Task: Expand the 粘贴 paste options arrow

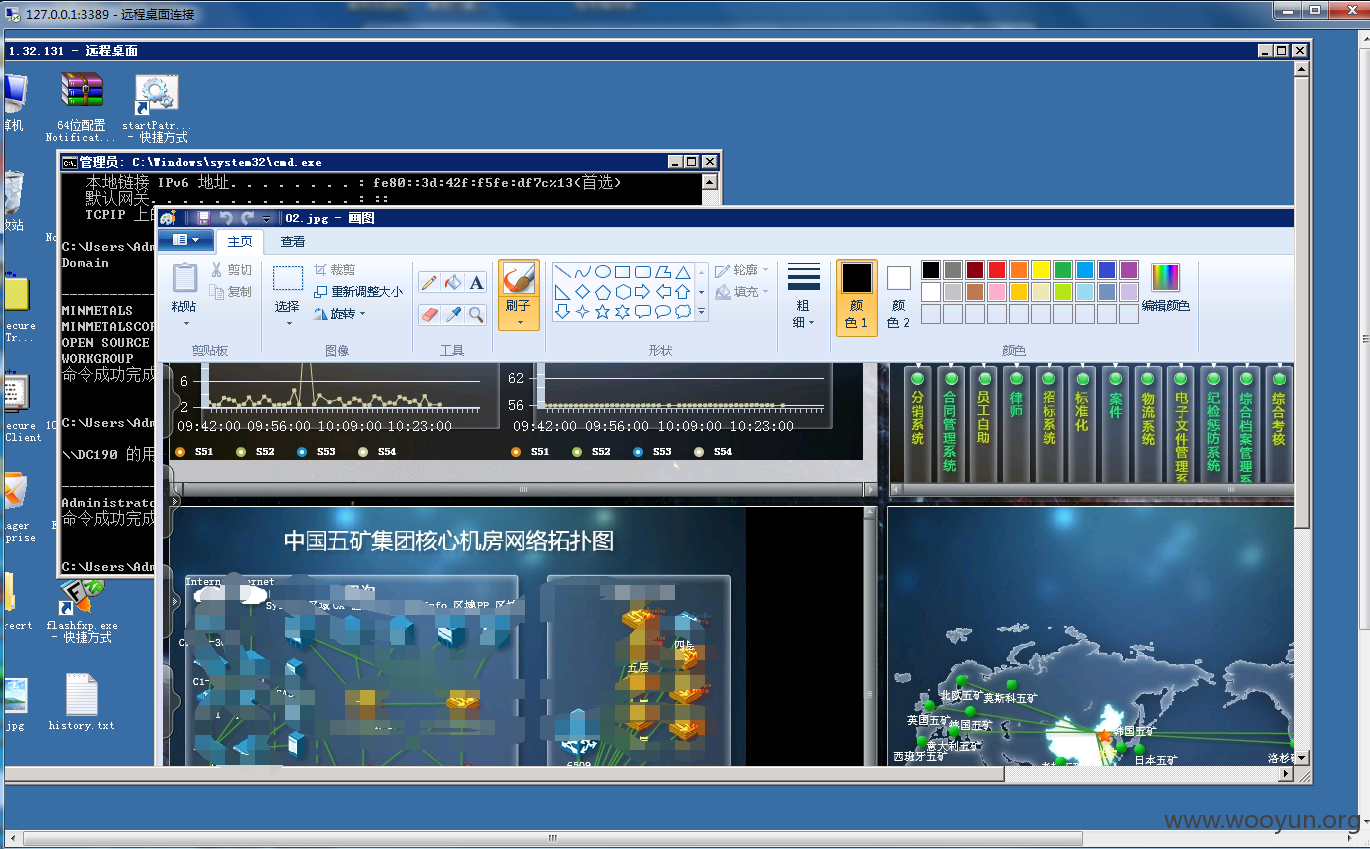Action: (x=185, y=323)
